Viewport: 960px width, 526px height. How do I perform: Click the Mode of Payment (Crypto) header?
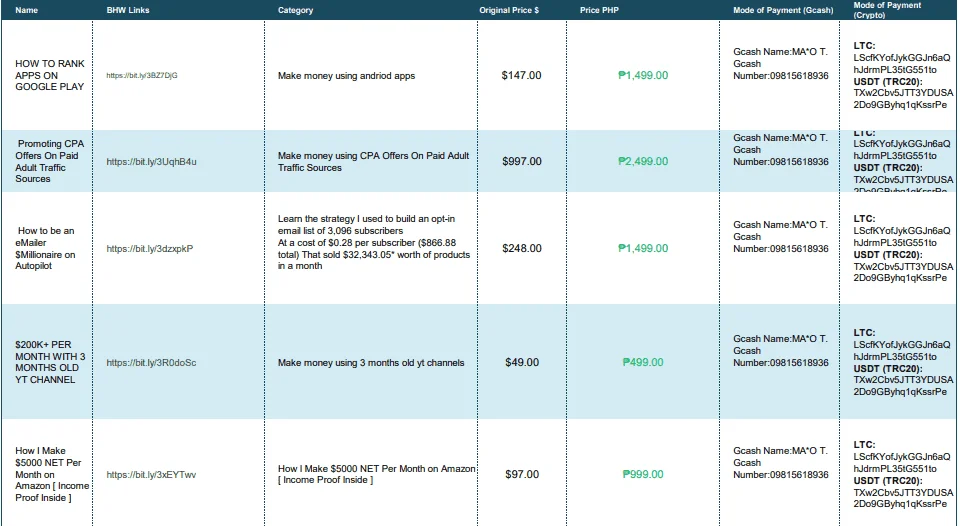(x=887, y=10)
